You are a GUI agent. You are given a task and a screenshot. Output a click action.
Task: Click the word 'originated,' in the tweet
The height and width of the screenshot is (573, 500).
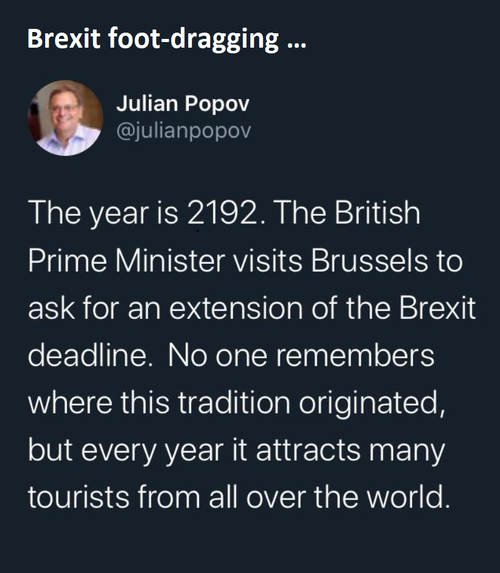click(373, 404)
